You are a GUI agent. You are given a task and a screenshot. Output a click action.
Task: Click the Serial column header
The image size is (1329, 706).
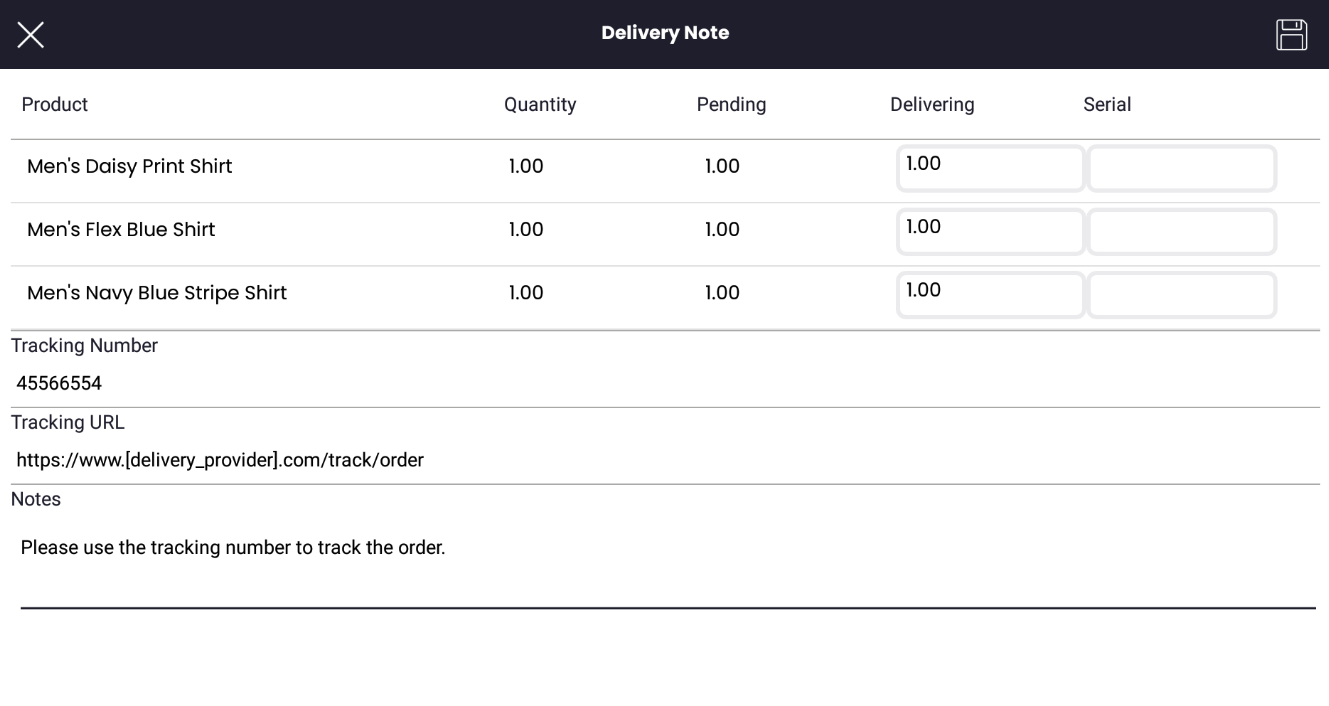(x=1107, y=104)
